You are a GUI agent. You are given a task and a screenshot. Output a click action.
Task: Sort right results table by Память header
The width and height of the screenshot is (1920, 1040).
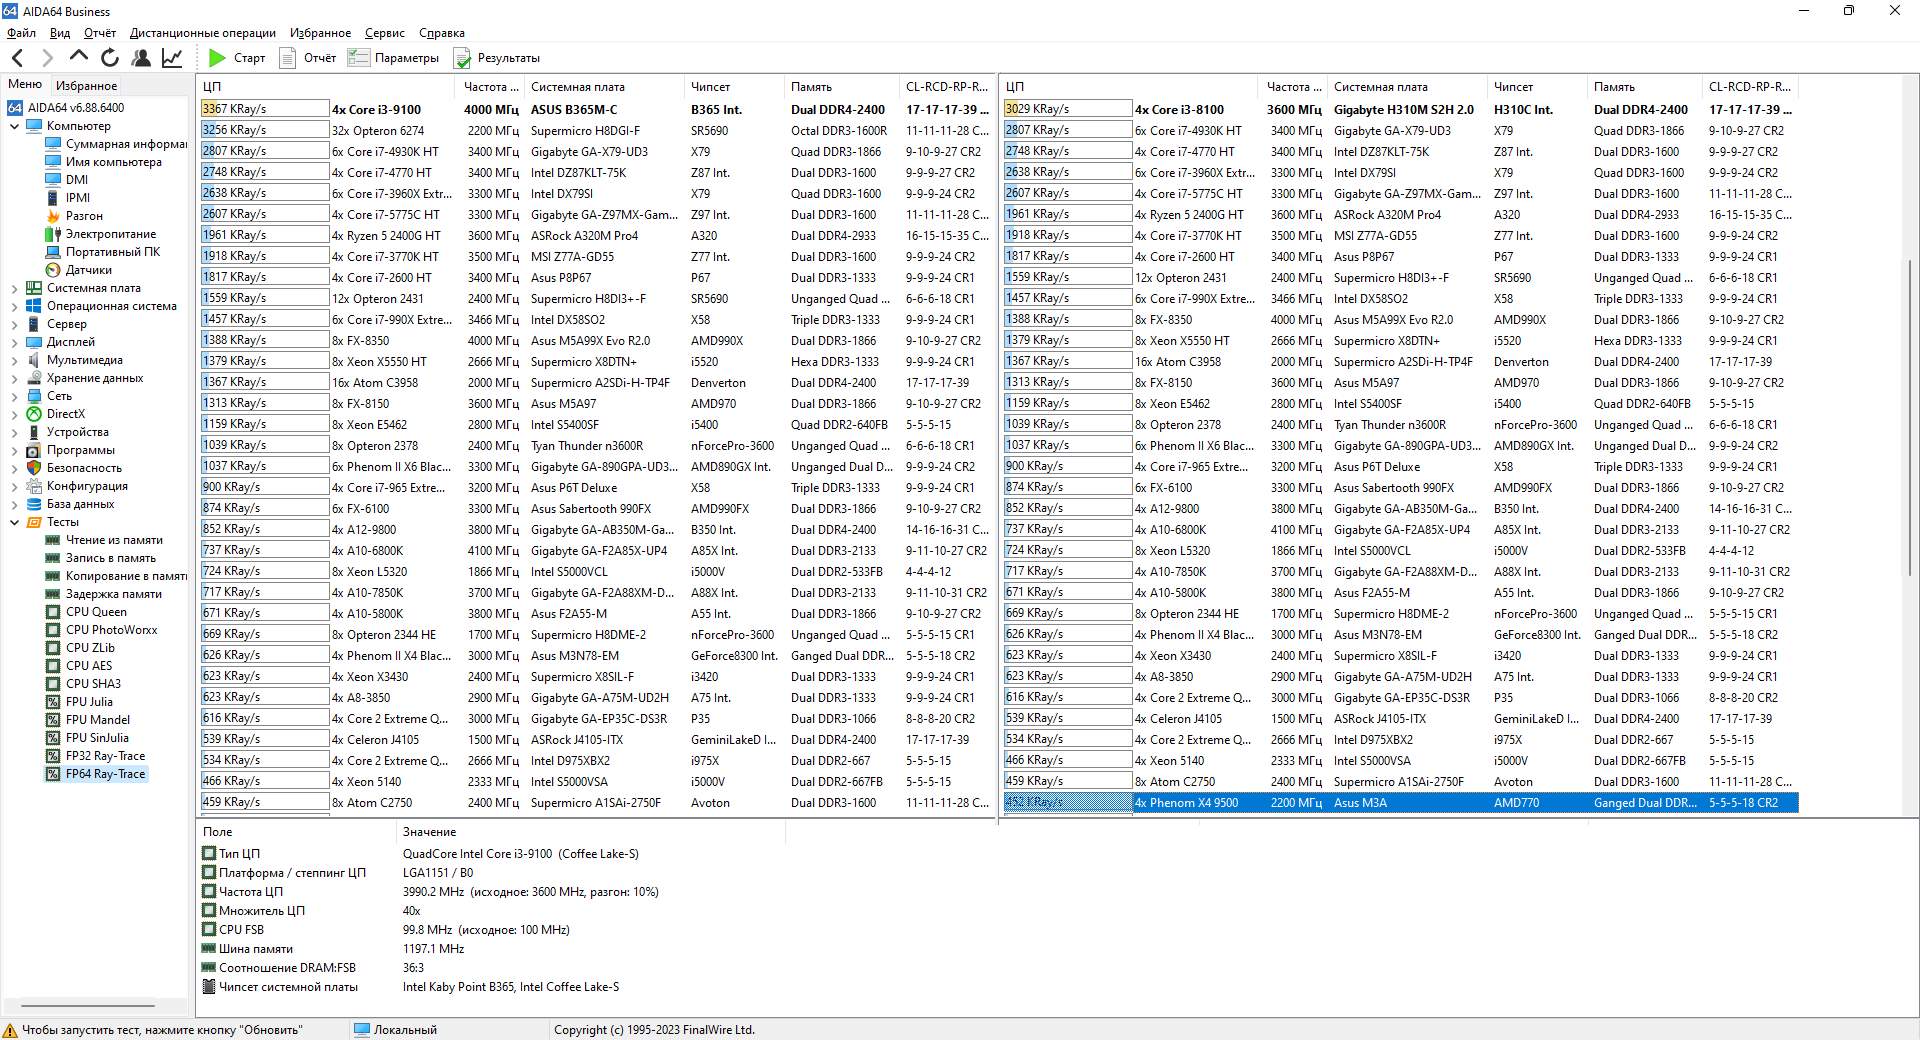[1645, 87]
